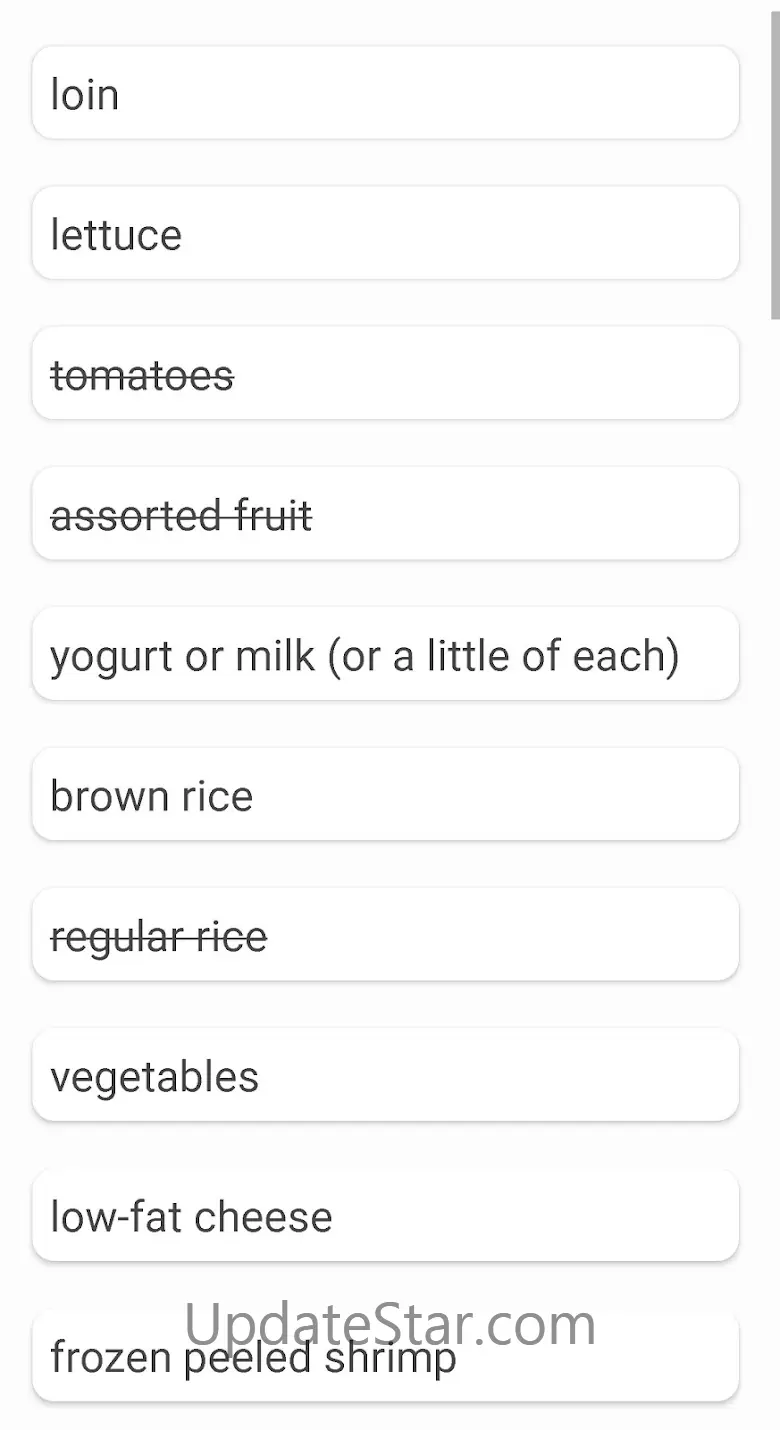Mark lettuce as purchased

tap(116, 236)
